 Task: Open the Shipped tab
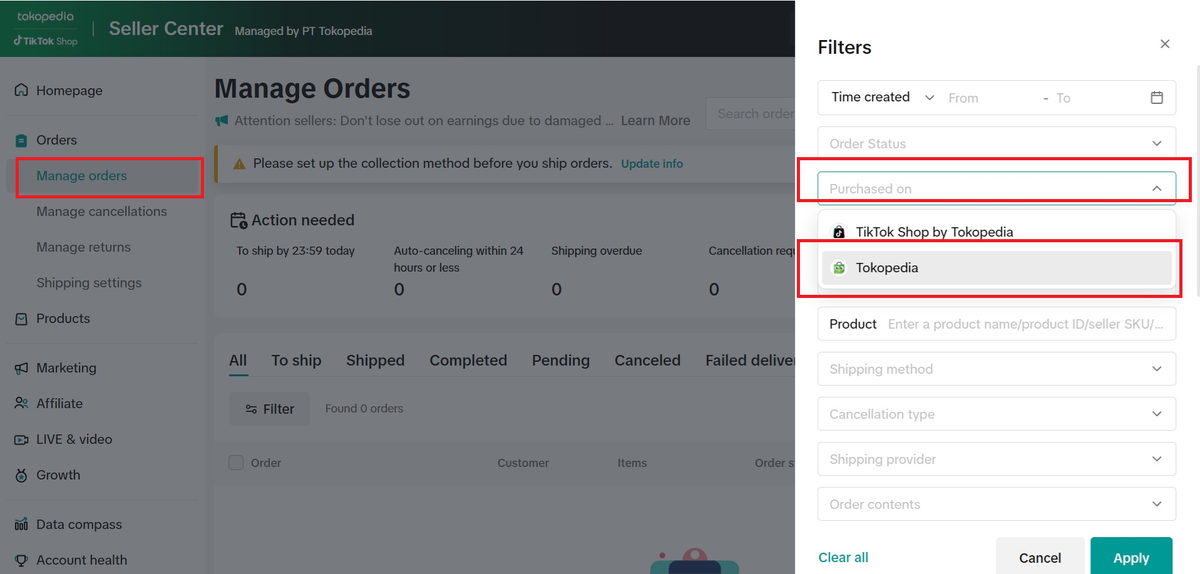tap(375, 361)
